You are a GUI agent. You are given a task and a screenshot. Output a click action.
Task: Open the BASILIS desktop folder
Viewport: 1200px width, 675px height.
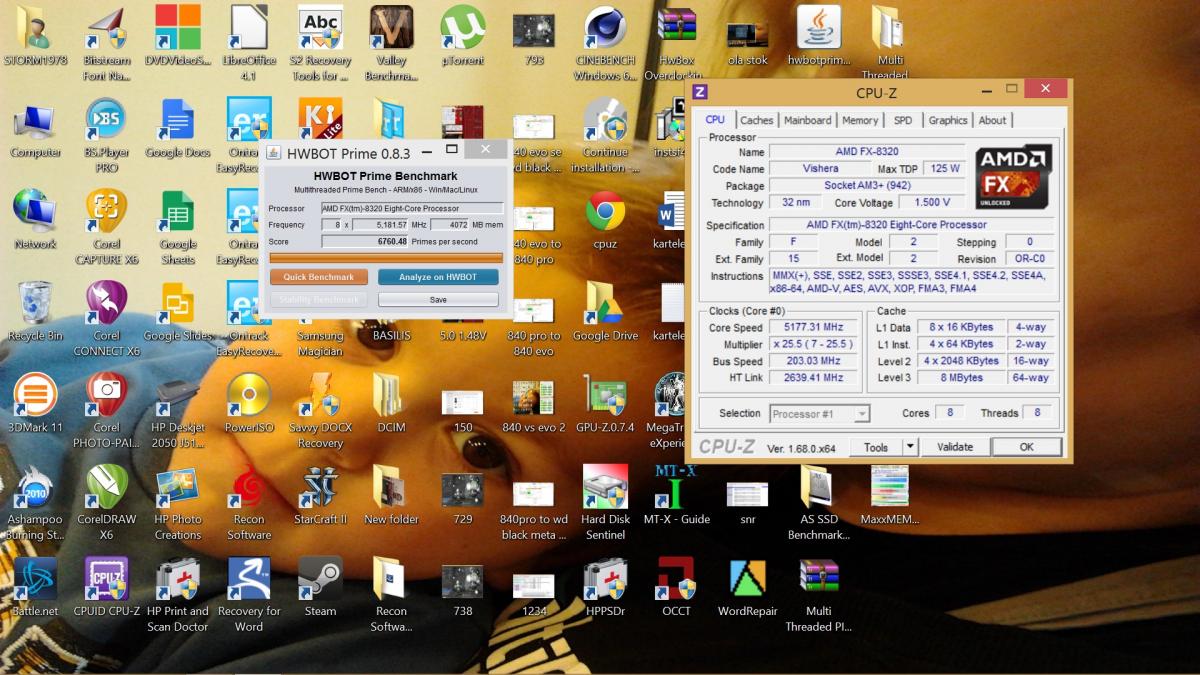coord(392,336)
